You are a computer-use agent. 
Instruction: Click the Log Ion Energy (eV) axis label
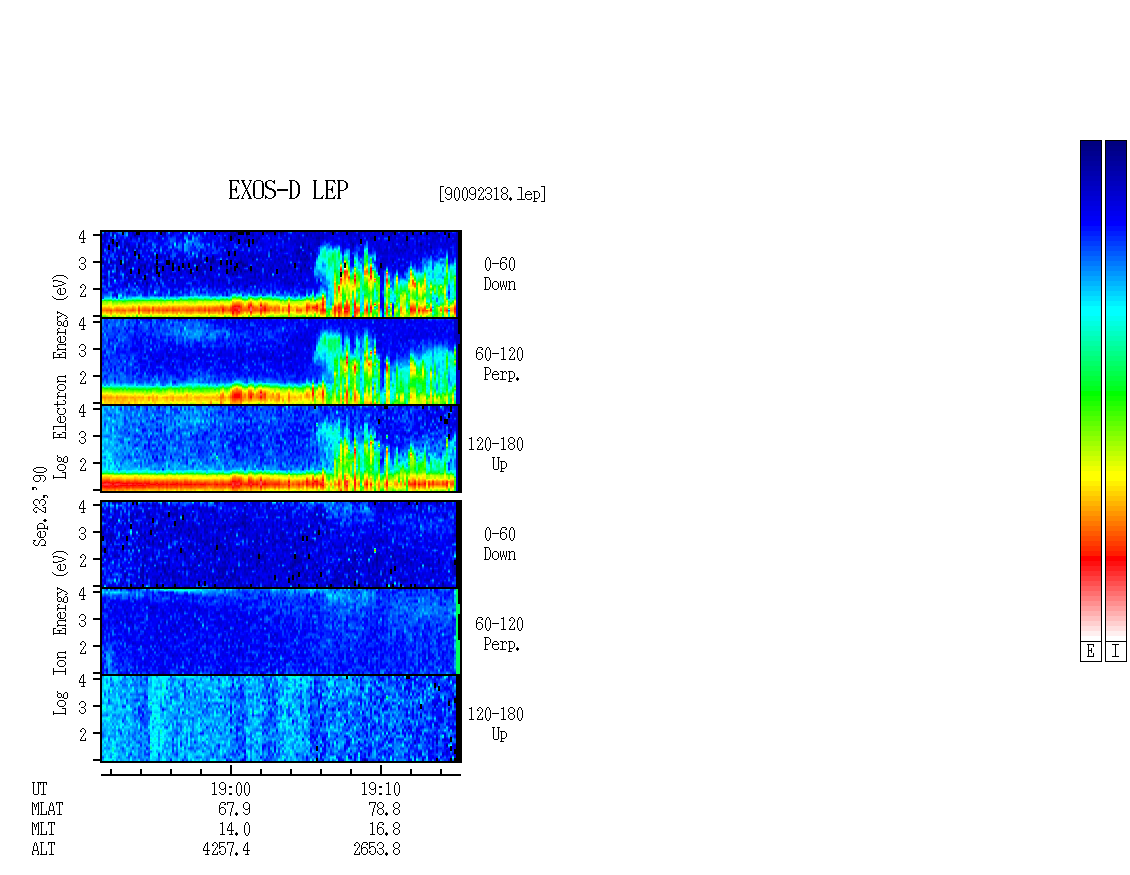point(60,632)
